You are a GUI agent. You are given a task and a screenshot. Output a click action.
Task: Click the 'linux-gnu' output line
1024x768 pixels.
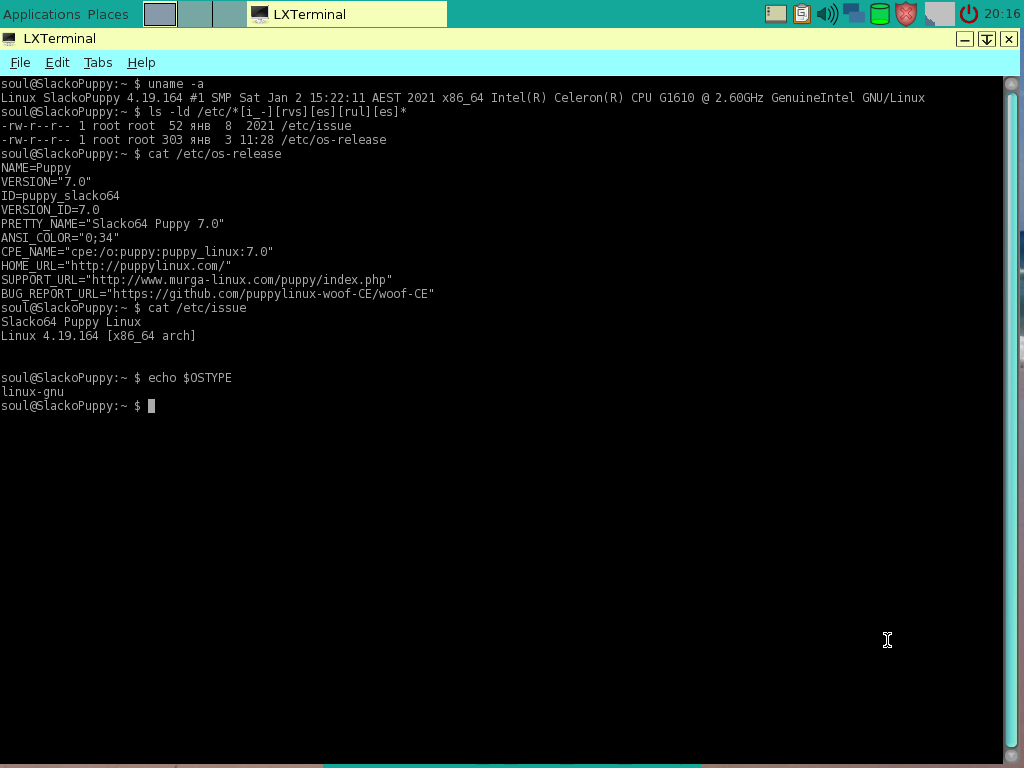33,392
